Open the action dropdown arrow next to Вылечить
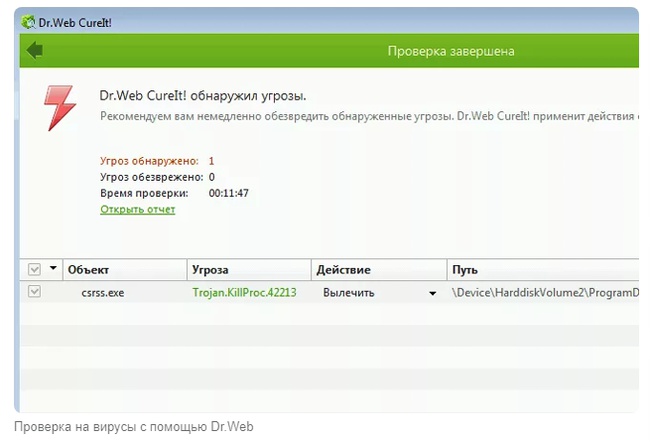The height and width of the screenshot is (442, 650). click(432, 293)
